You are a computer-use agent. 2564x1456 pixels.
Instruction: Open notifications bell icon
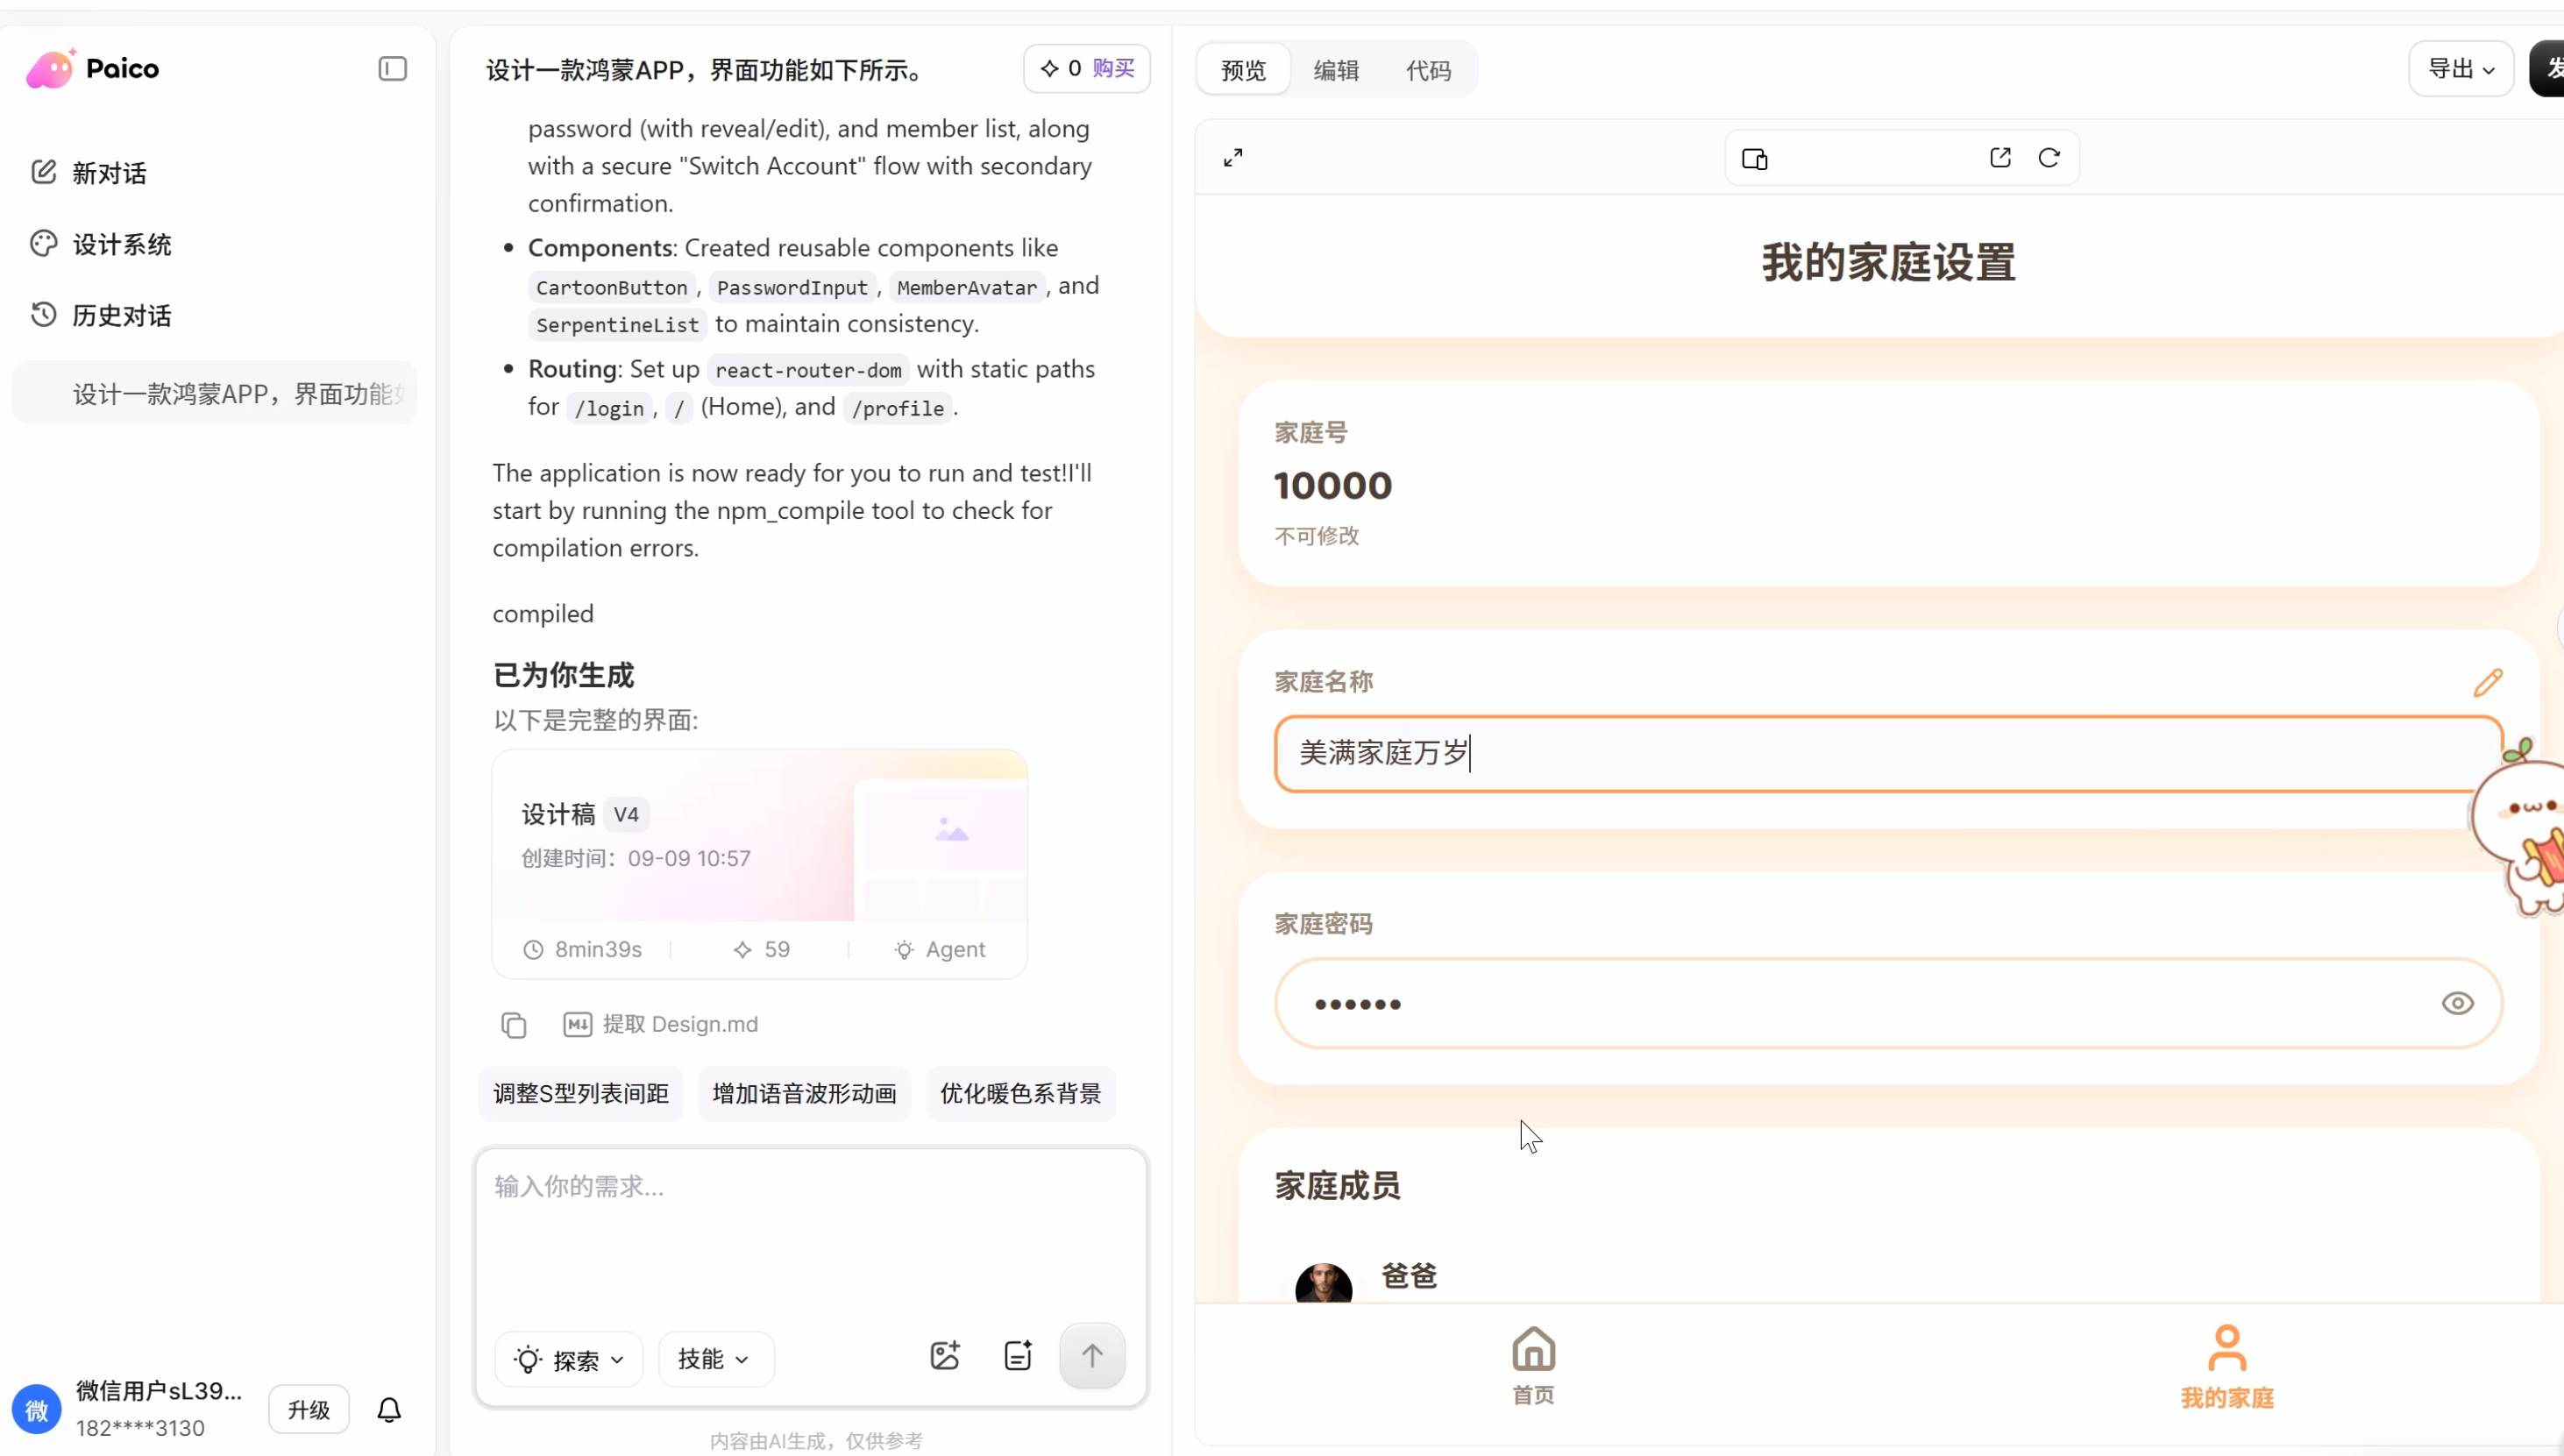pos(389,1409)
